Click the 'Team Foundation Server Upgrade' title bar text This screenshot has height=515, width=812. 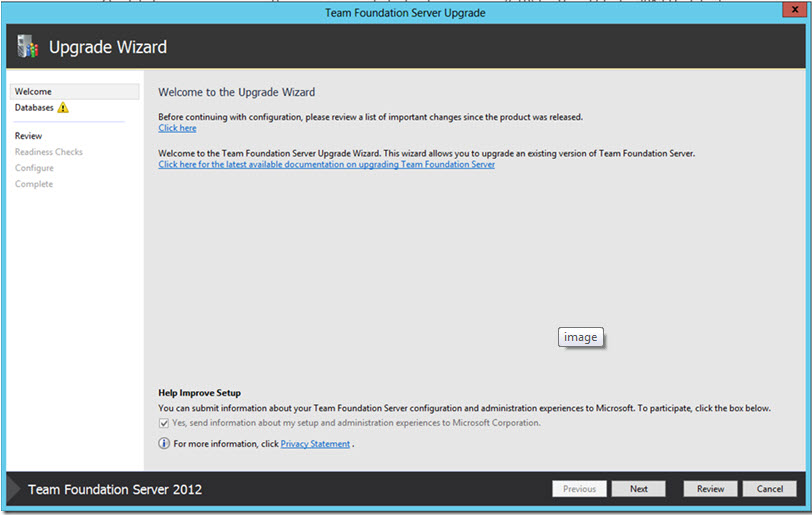pyautogui.click(x=405, y=13)
